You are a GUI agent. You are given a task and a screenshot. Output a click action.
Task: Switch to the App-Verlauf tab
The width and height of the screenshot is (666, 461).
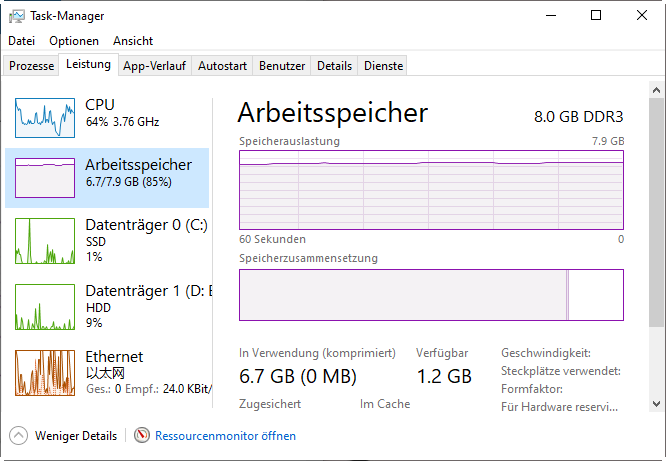point(154,66)
